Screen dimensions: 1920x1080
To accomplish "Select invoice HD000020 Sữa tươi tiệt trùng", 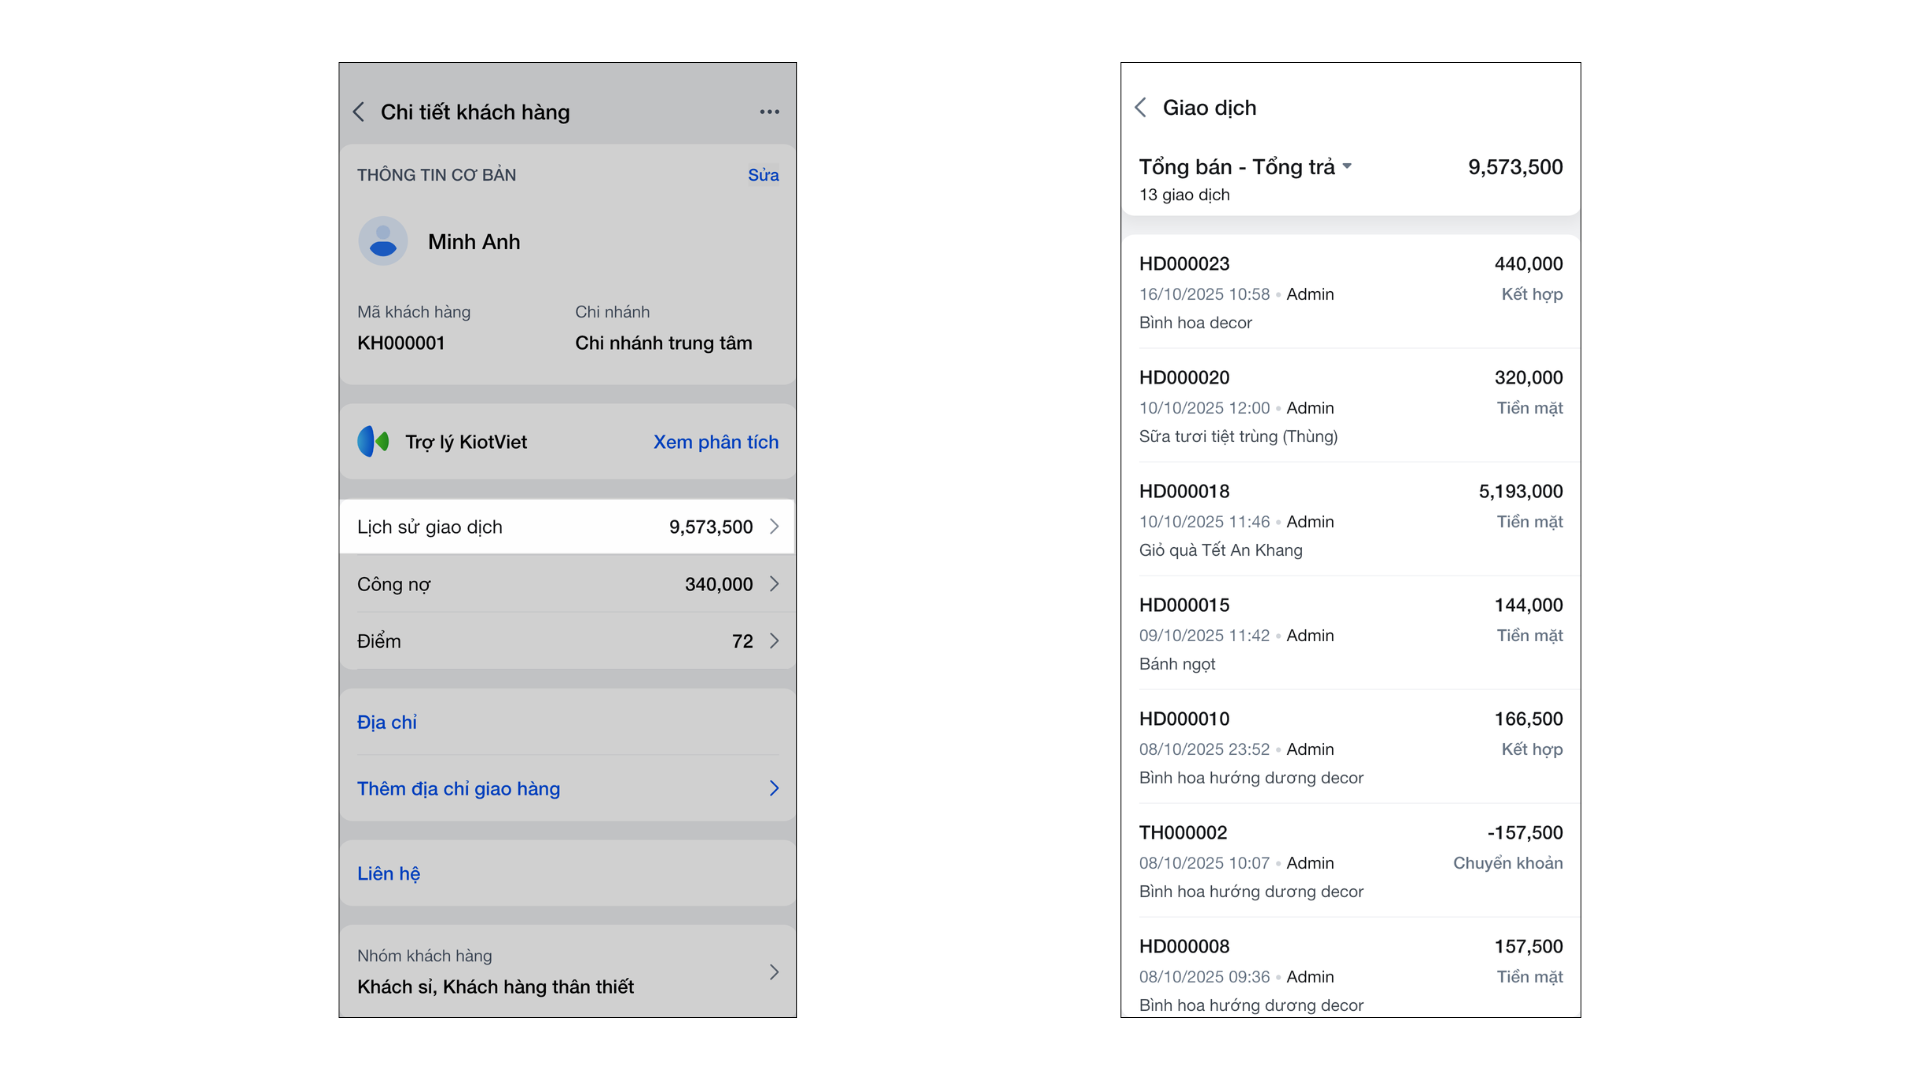I will [x=1350, y=406].
